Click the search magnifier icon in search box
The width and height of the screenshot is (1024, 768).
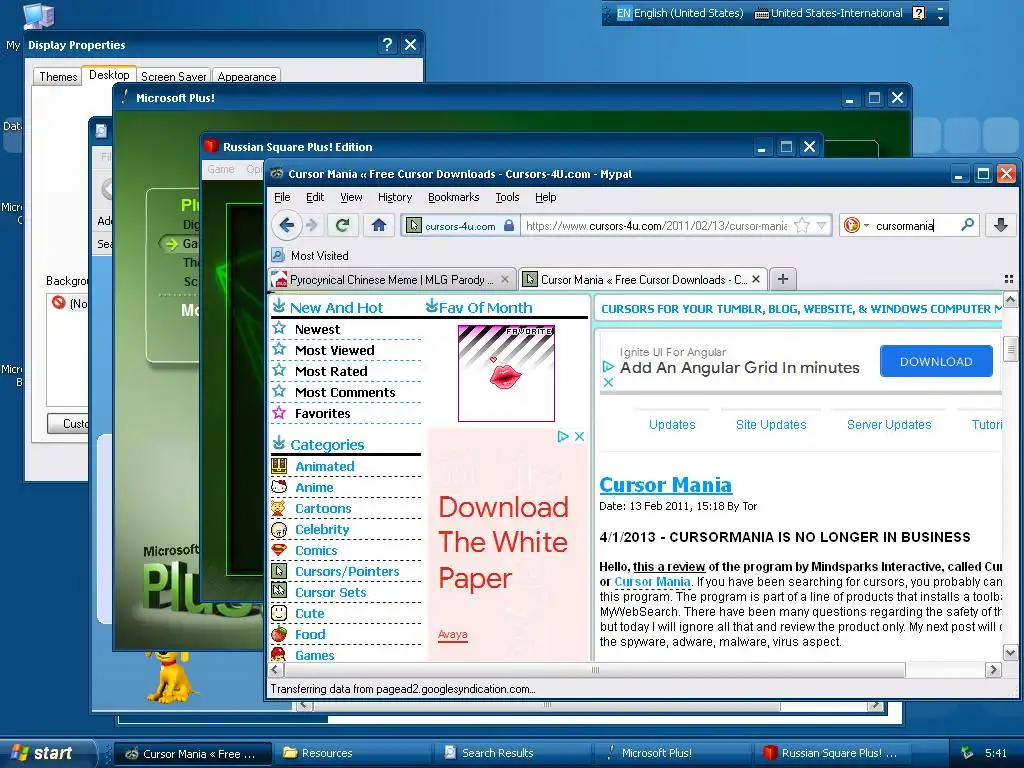967,225
